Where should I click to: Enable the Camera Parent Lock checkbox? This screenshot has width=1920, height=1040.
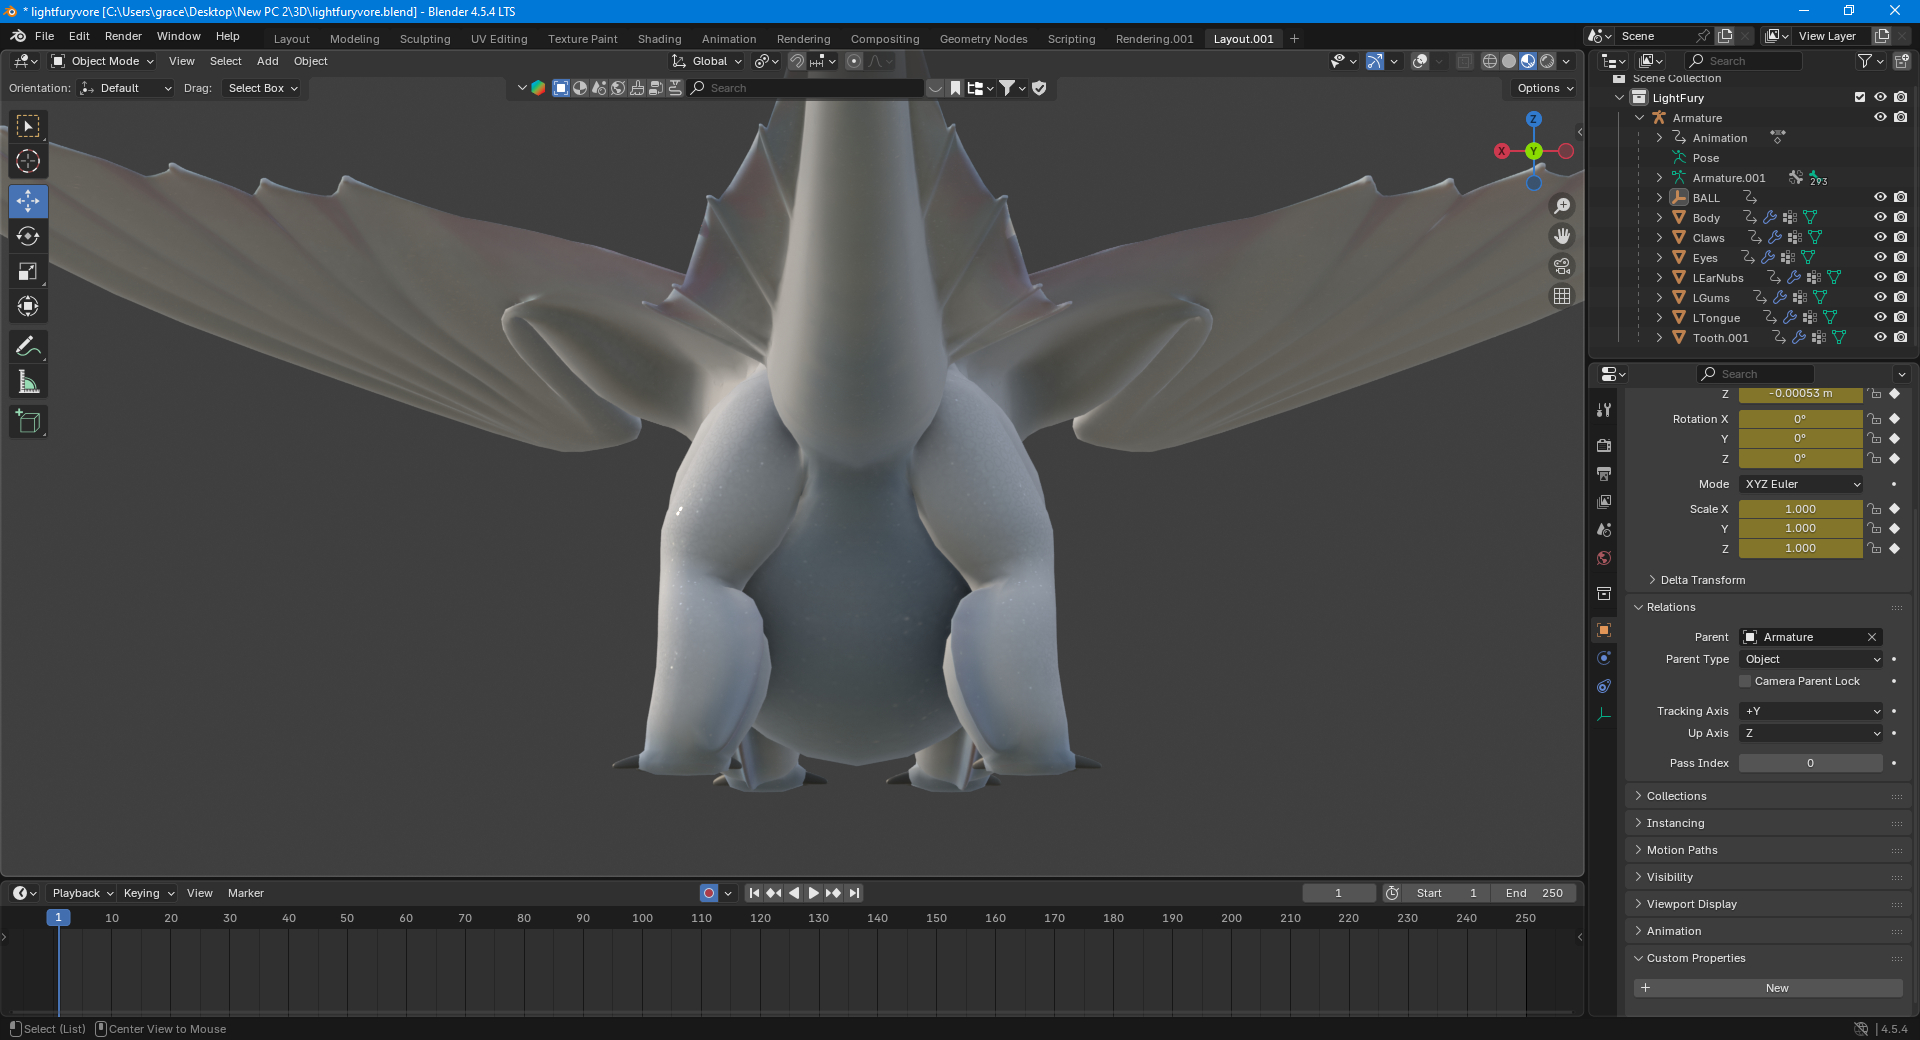[1746, 681]
